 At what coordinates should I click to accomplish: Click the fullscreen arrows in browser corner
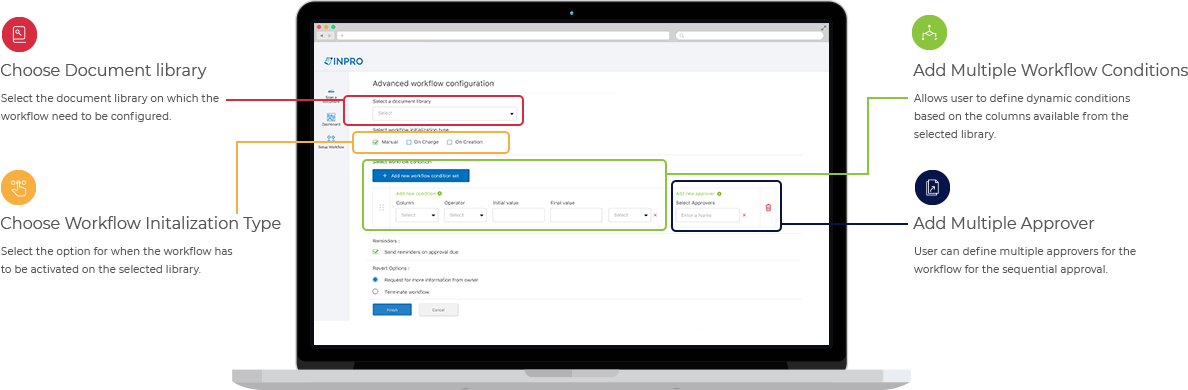824,27
